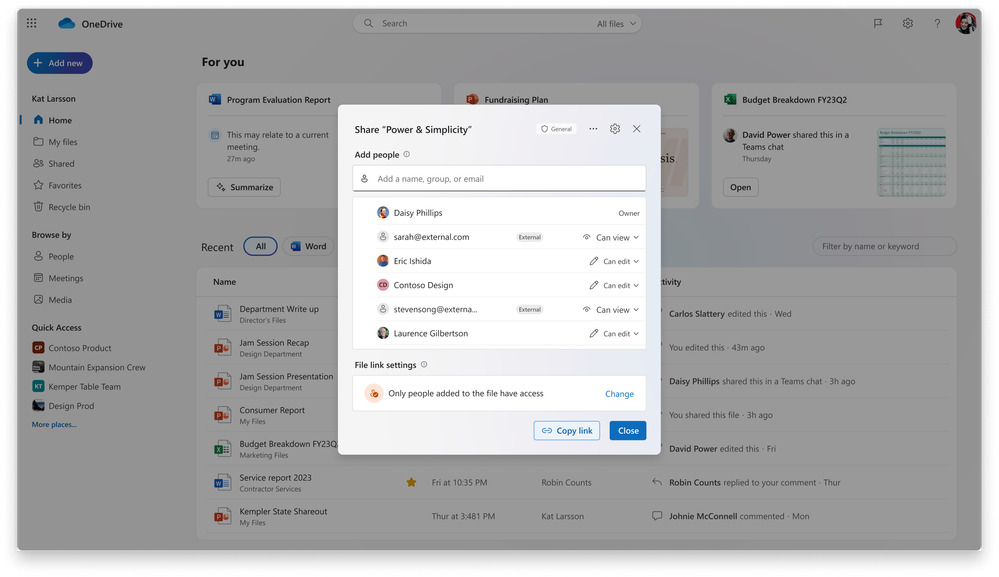The image size is (999, 577).
Task: Open the app launcher waffle icon
Action: [31, 22]
